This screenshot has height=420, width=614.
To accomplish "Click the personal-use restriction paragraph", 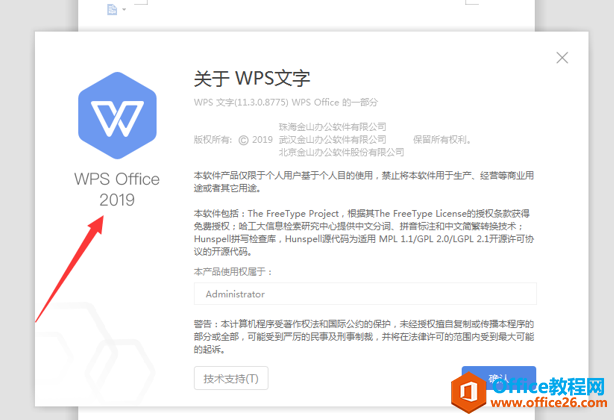I will (x=364, y=182).
